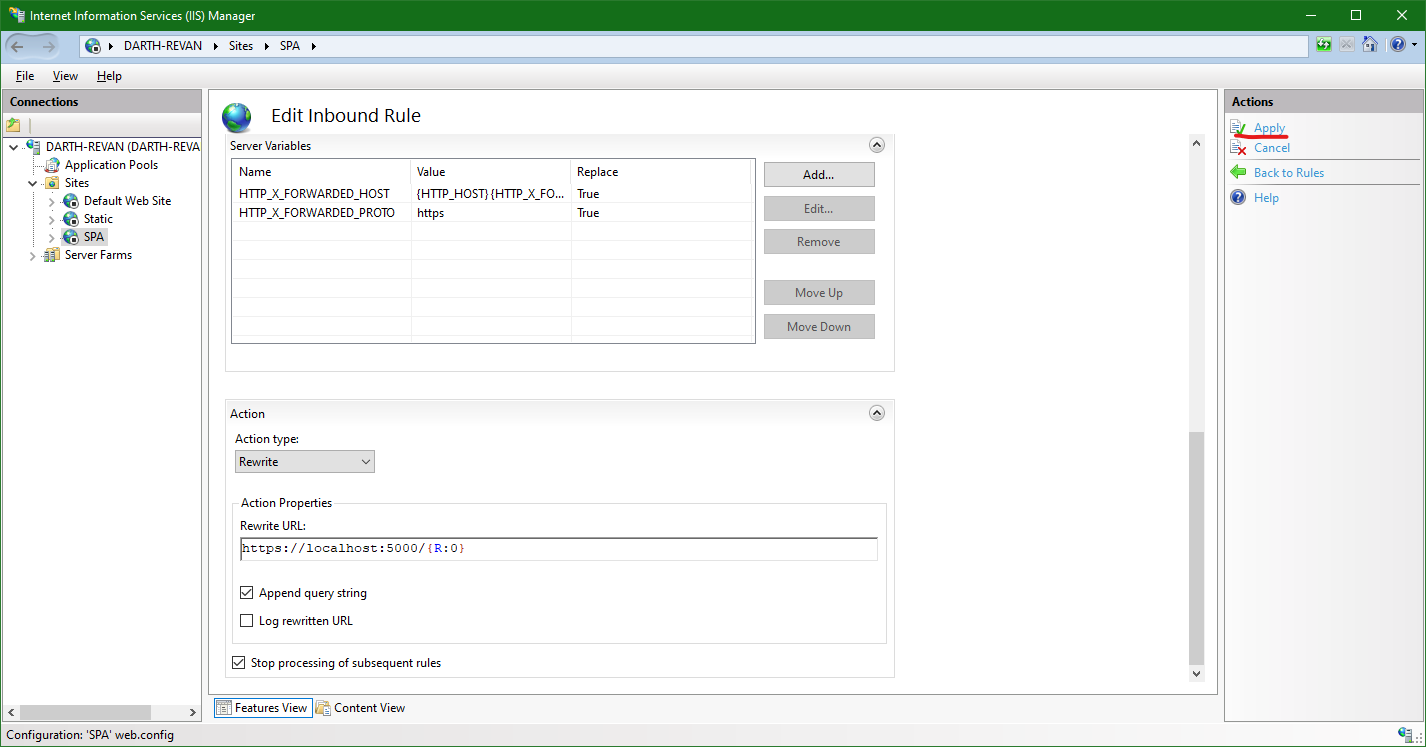Open the View menu

(64, 75)
